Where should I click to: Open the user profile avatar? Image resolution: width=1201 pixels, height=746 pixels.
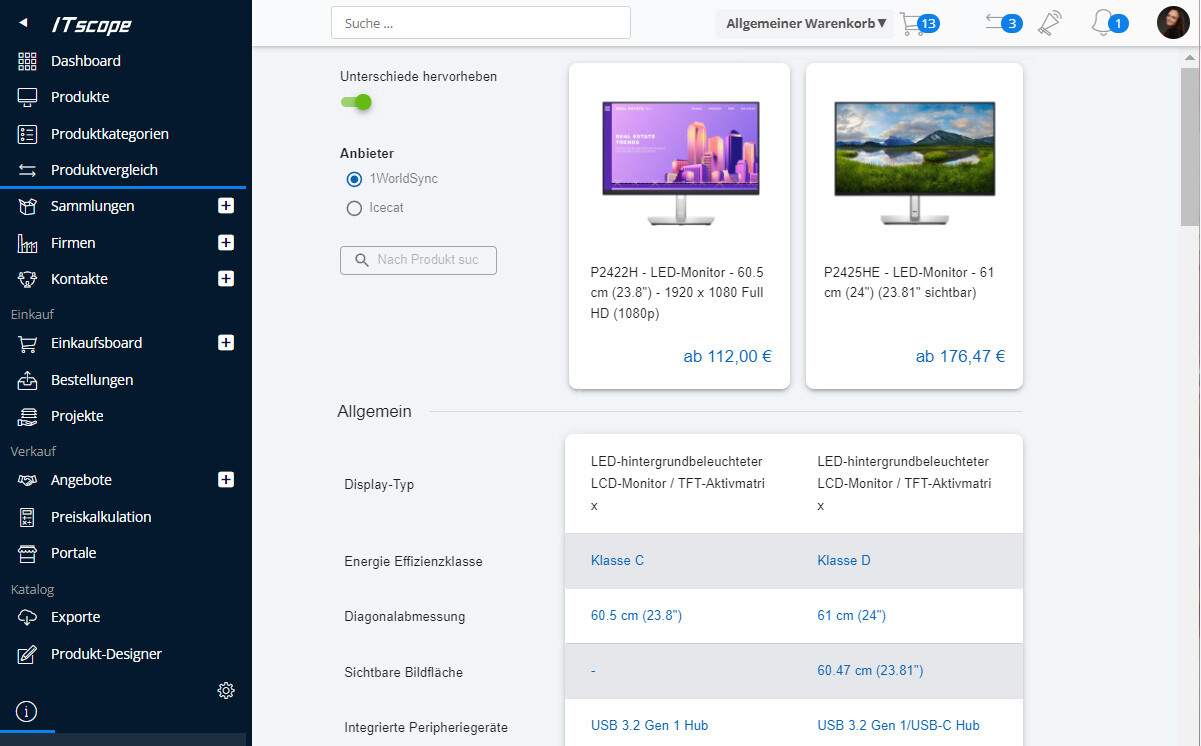tap(1173, 22)
